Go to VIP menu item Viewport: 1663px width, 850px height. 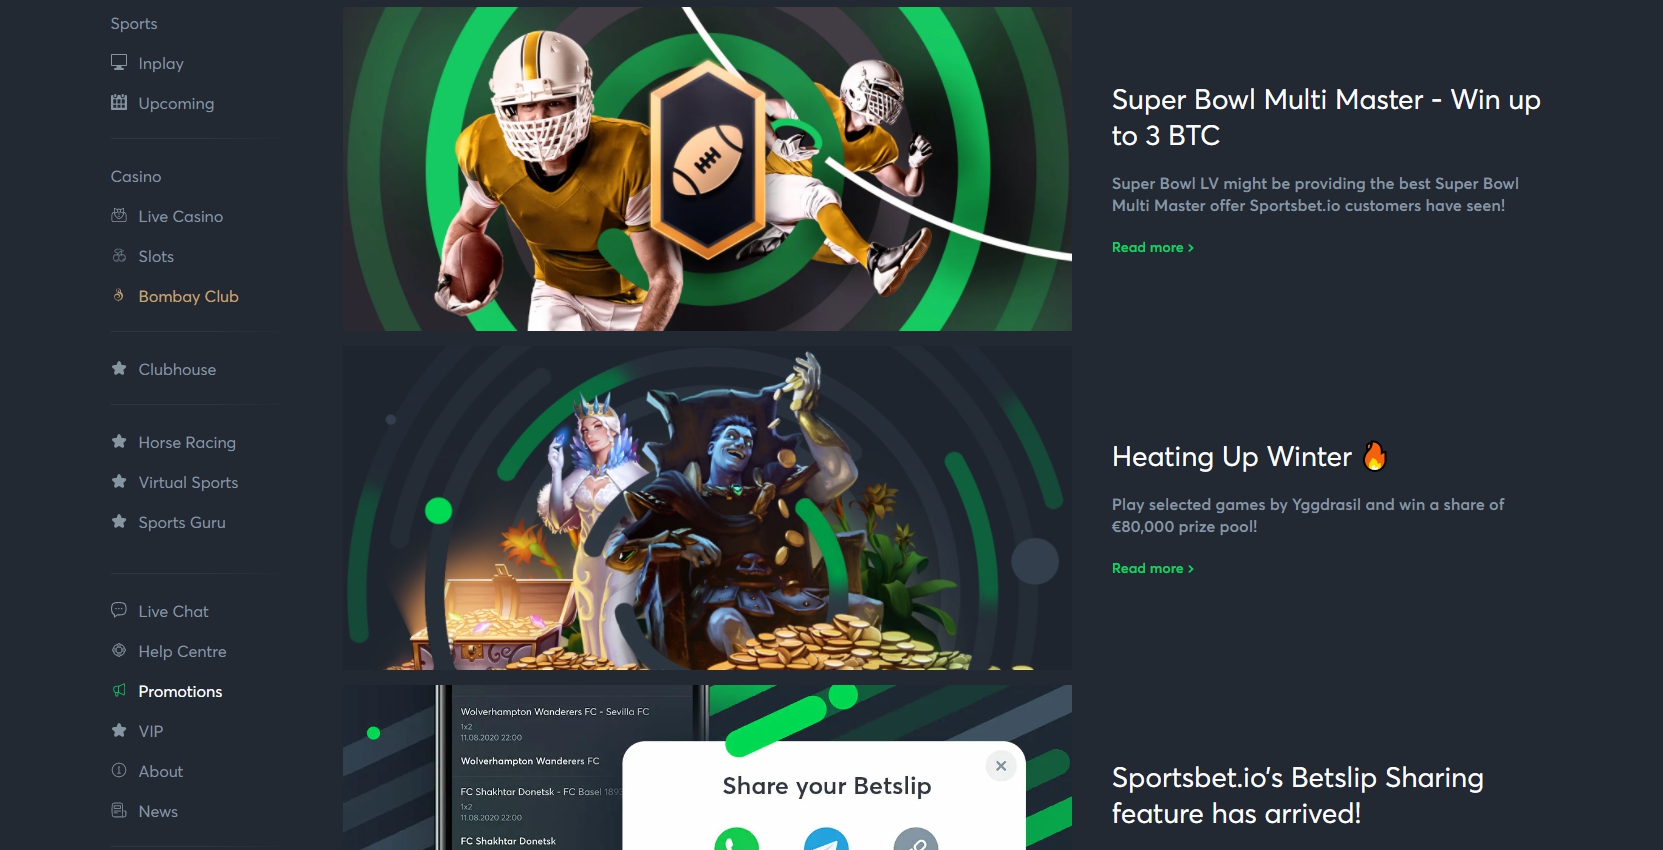[x=151, y=731]
